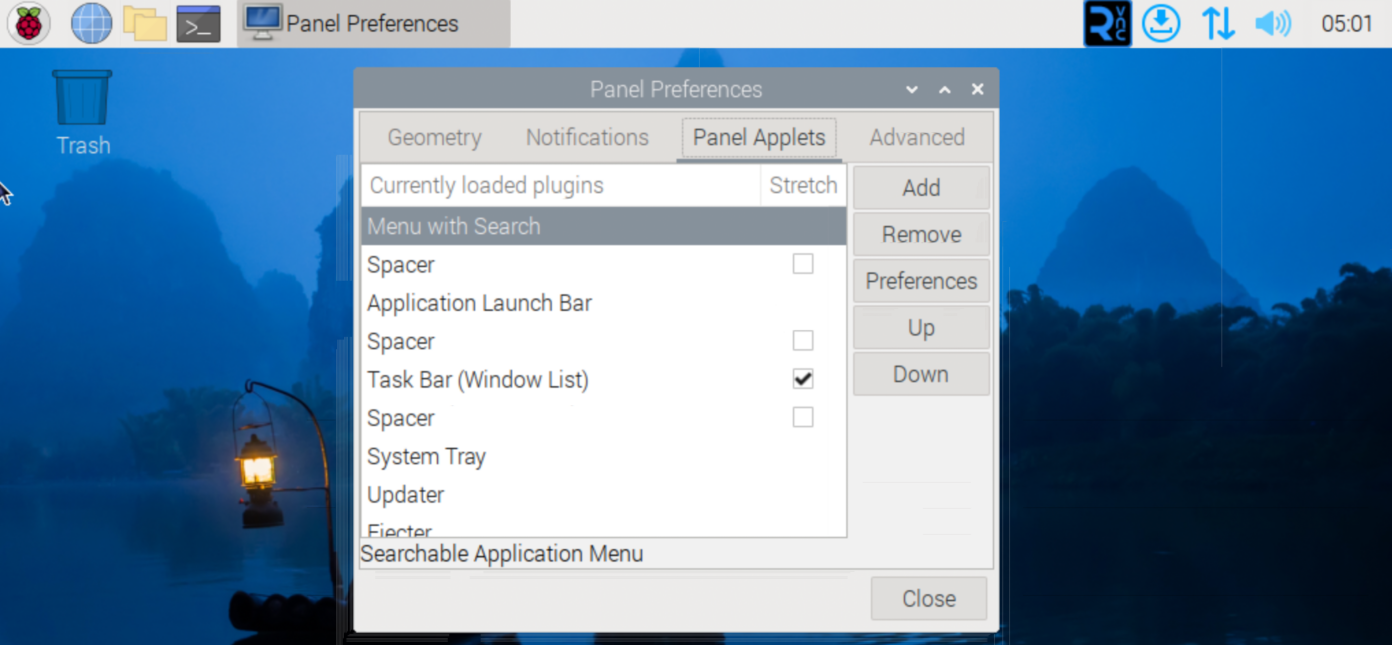Click the Panel Preferences taskbar entry
Viewport: 1392px width, 645px height.
(373, 23)
